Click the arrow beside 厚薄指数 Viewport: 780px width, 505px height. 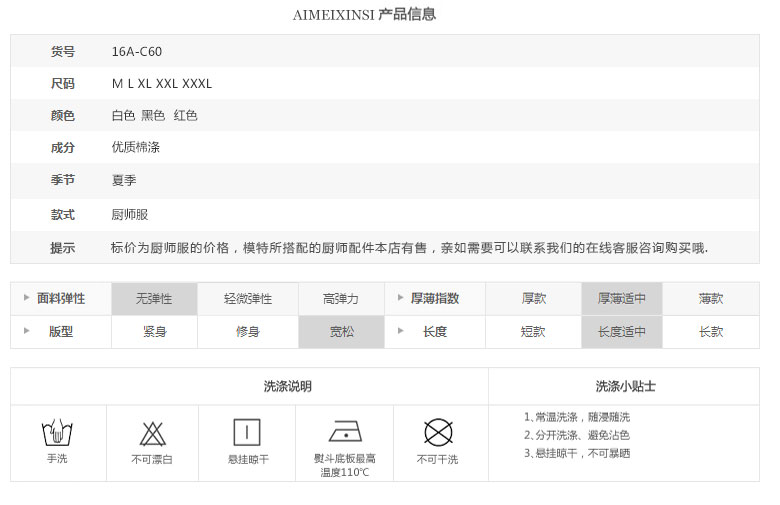coord(400,298)
